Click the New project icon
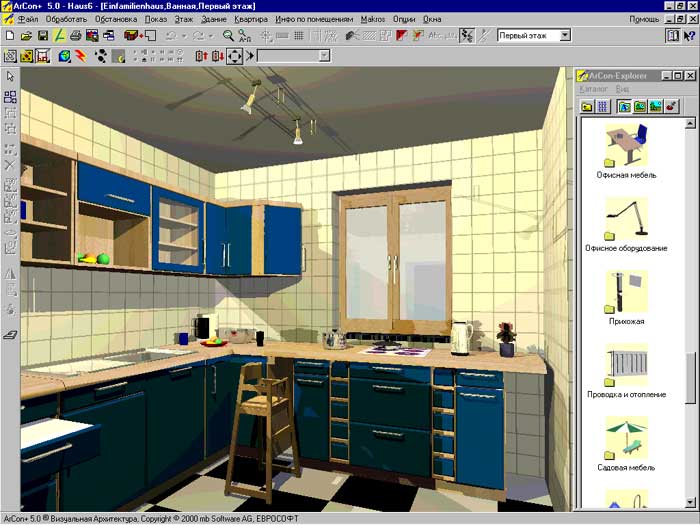Image resolution: width=700 pixels, height=525 pixels. pos(10,35)
